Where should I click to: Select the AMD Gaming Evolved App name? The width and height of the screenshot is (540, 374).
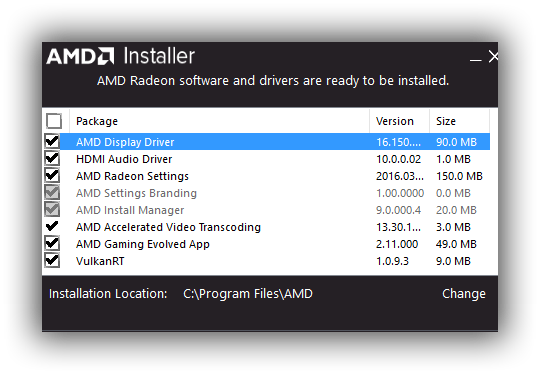(143, 244)
